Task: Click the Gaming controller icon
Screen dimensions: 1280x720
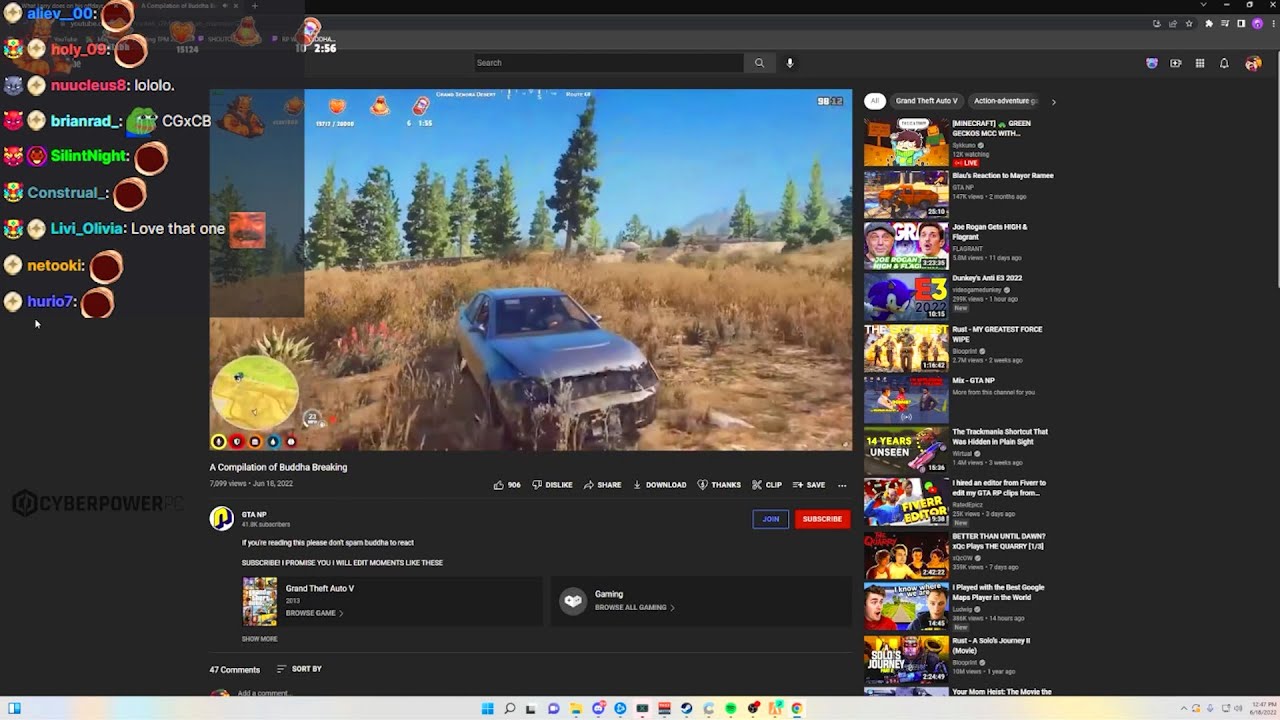Action: point(573,600)
